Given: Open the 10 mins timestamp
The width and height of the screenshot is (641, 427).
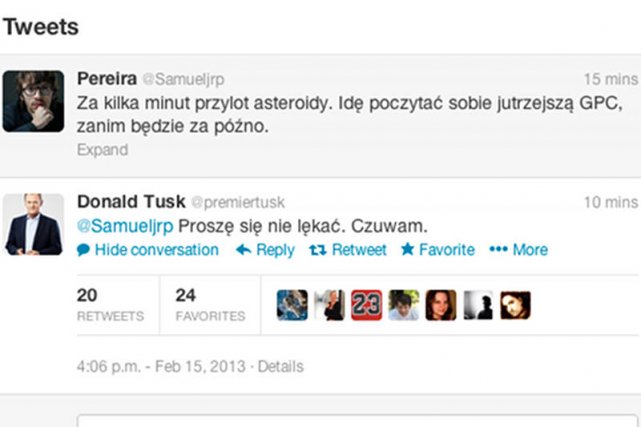Looking at the screenshot, I should [x=611, y=202].
